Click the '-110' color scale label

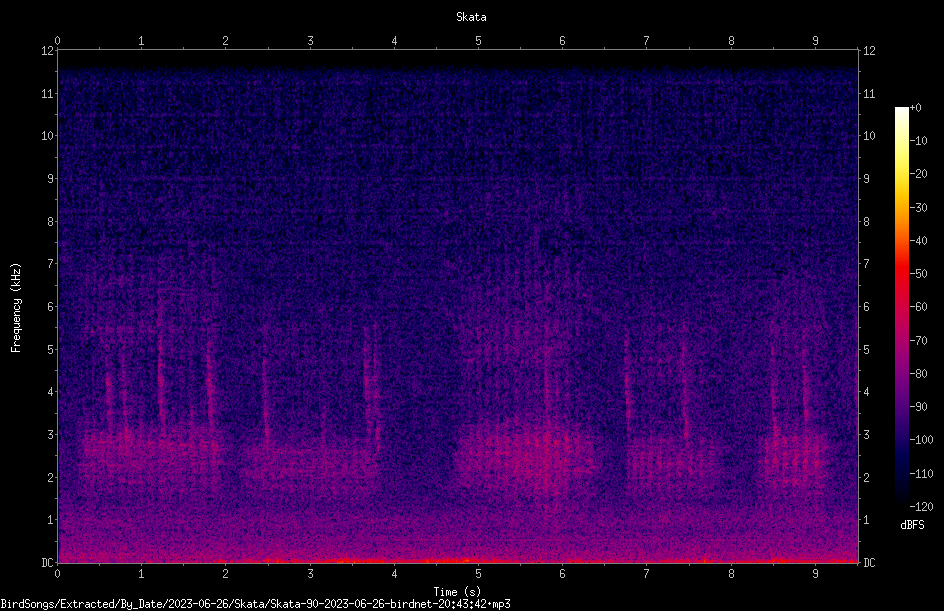point(921,474)
